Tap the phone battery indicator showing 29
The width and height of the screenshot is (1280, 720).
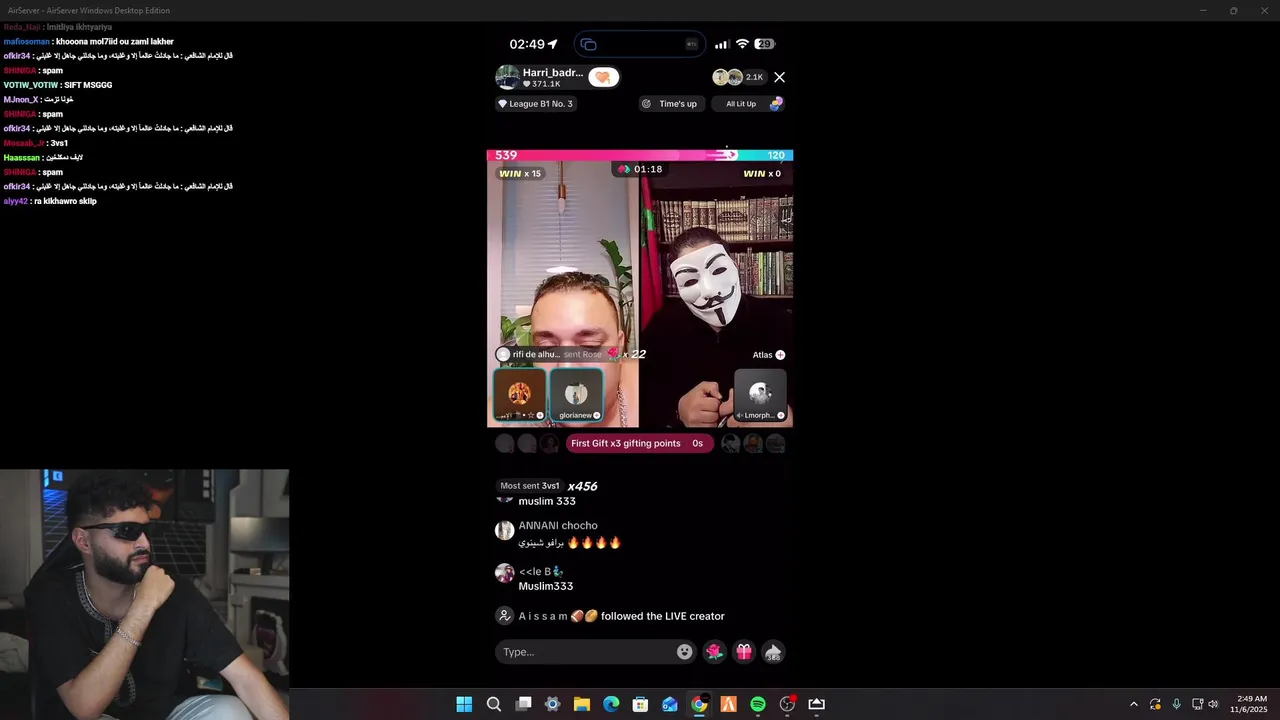[x=765, y=44]
